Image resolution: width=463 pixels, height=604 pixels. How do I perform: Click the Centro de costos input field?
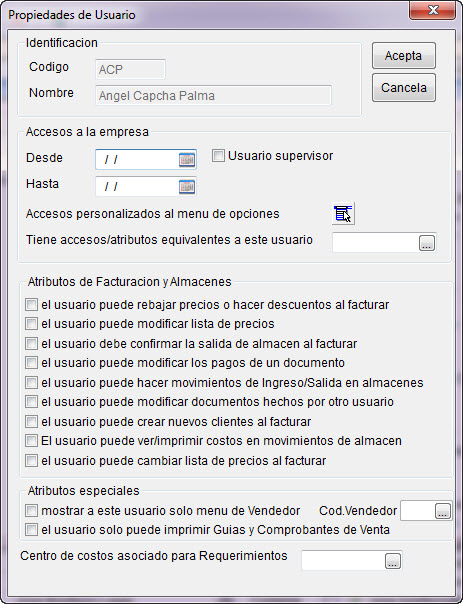343,560
